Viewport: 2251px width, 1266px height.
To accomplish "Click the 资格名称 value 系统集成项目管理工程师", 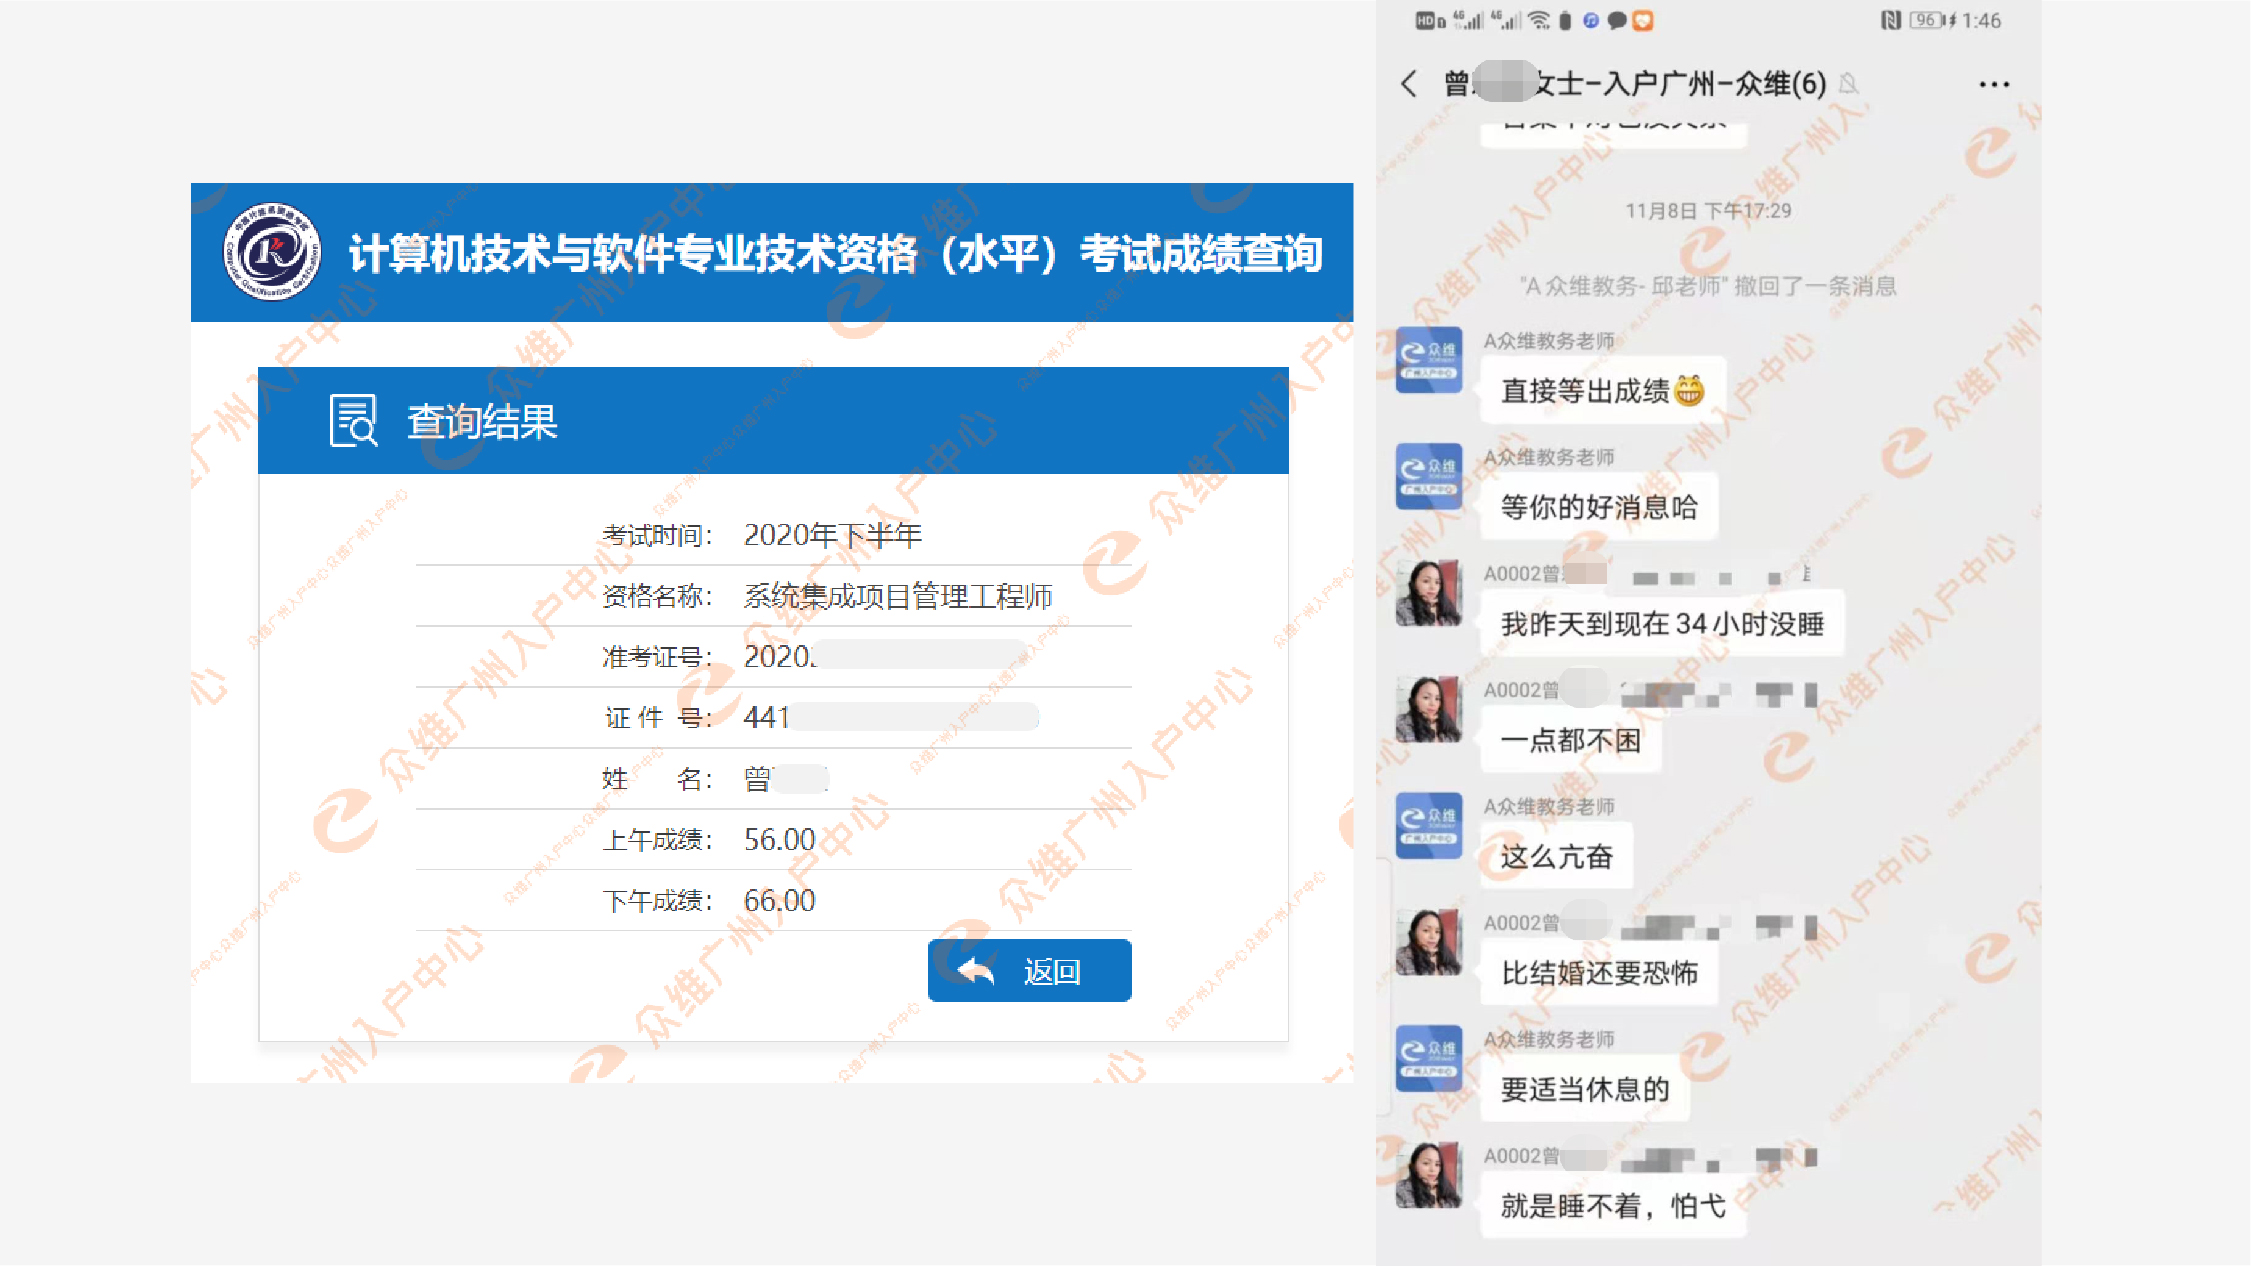I will (x=898, y=596).
